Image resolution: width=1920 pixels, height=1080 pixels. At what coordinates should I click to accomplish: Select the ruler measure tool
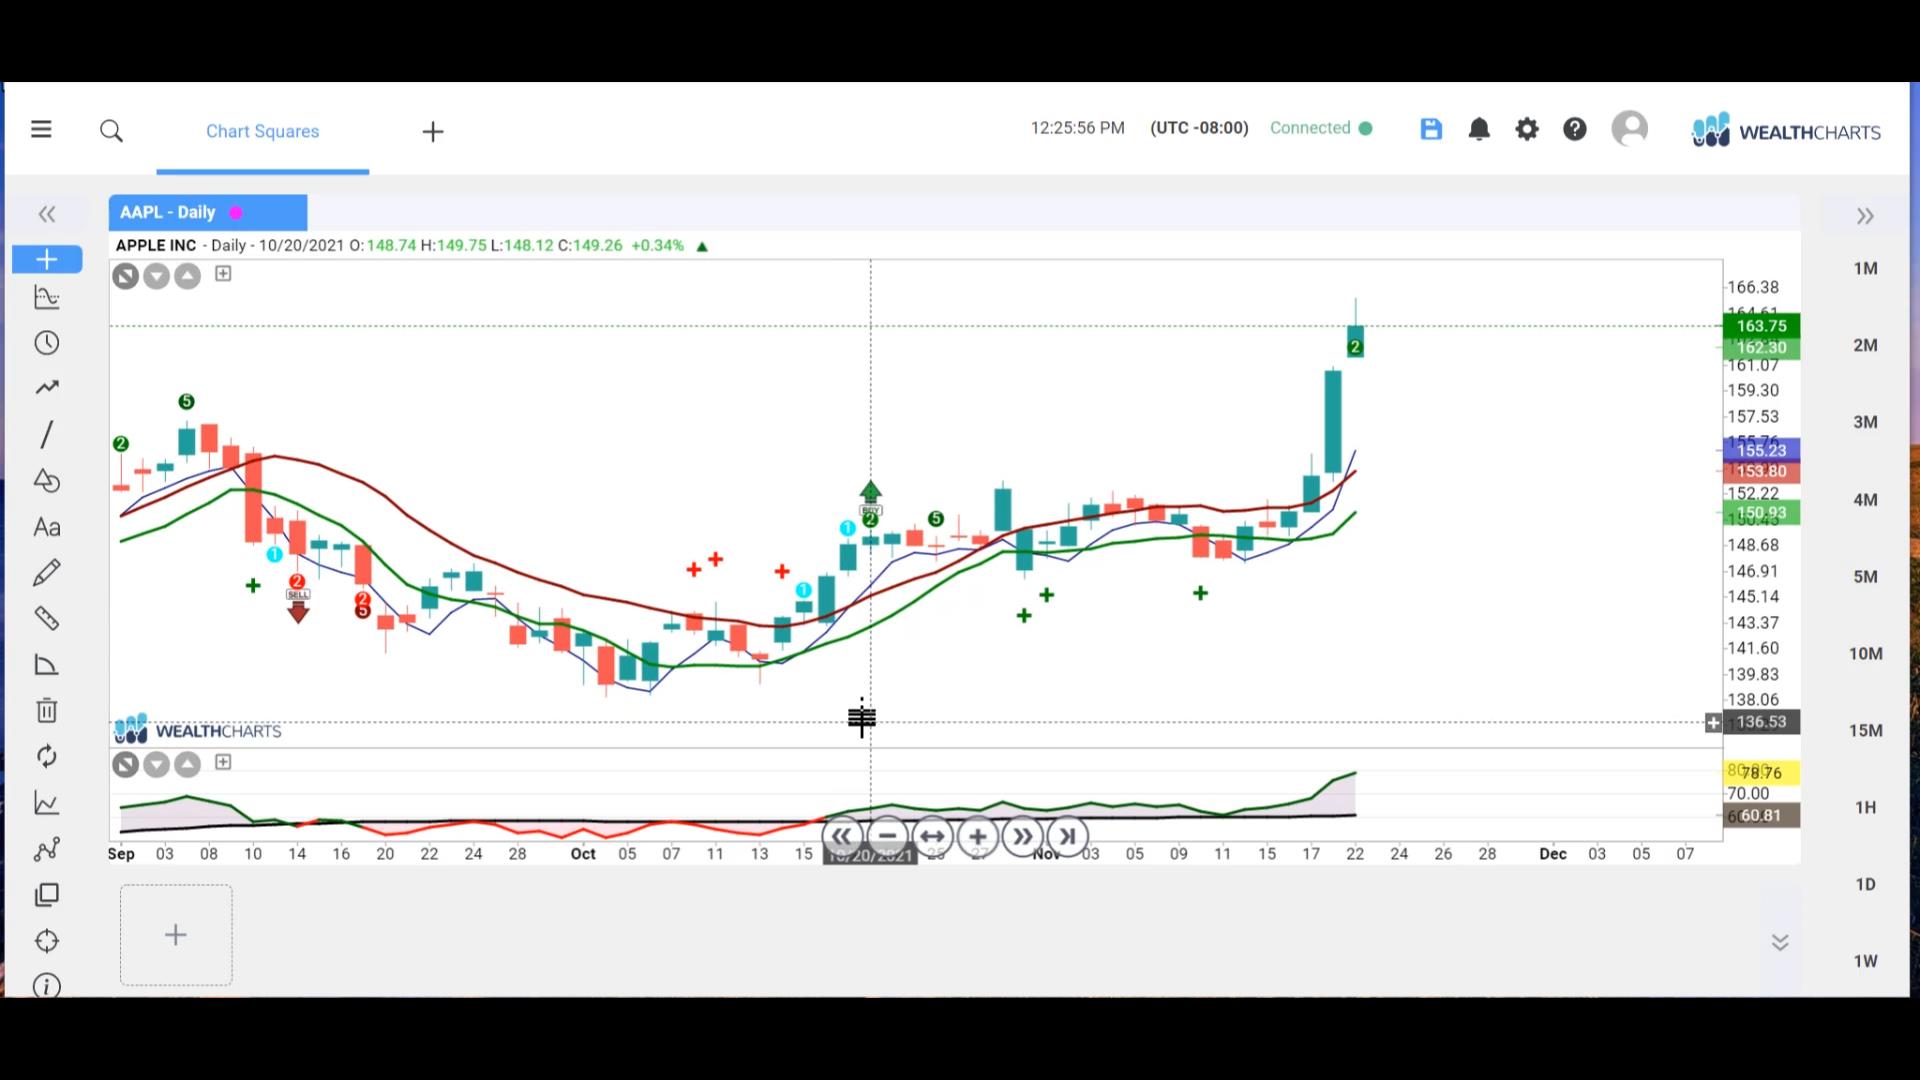47,619
